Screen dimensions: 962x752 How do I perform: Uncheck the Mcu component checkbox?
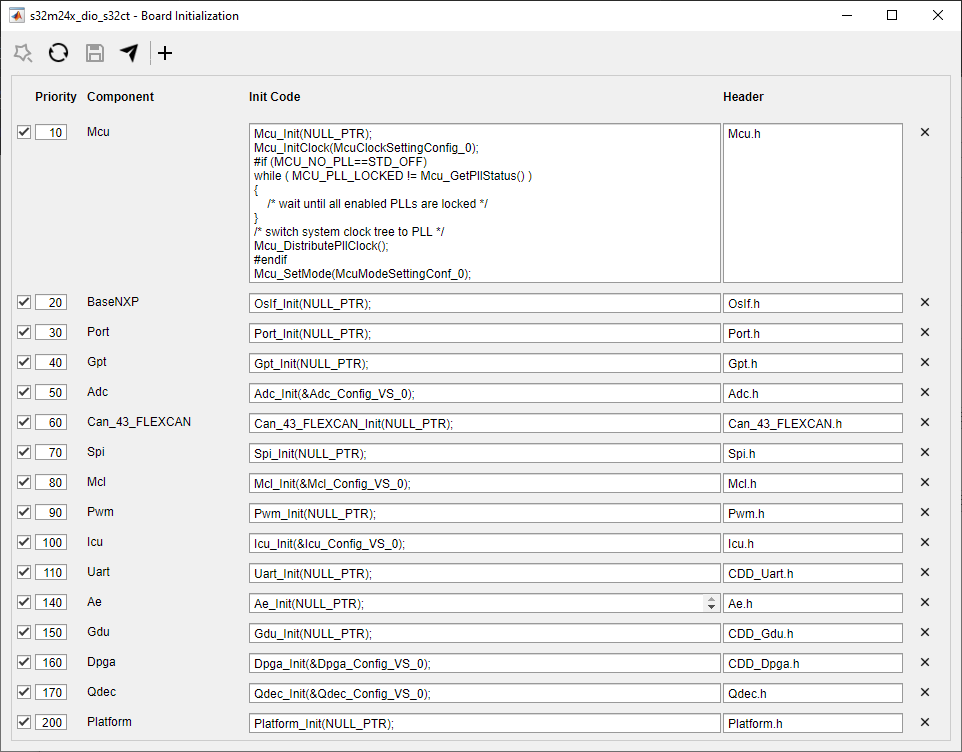tap(24, 132)
